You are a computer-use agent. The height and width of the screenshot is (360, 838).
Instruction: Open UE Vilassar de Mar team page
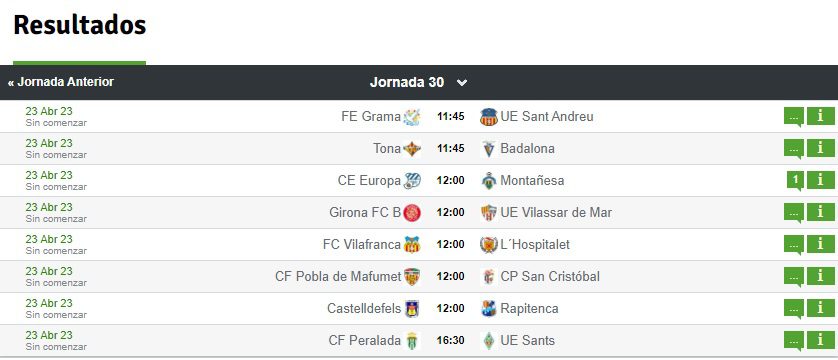tap(556, 213)
